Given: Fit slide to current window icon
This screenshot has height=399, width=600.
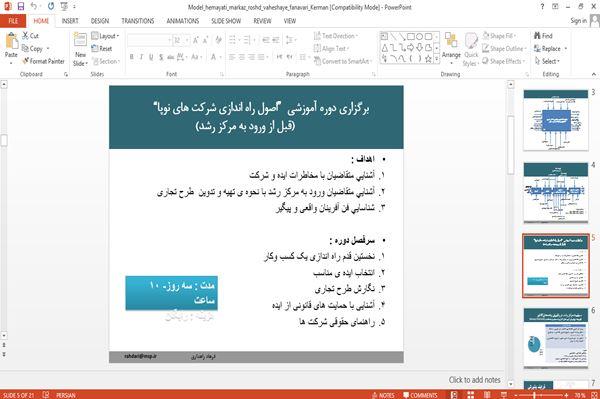Looking at the screenshot, I should [594, 395].
